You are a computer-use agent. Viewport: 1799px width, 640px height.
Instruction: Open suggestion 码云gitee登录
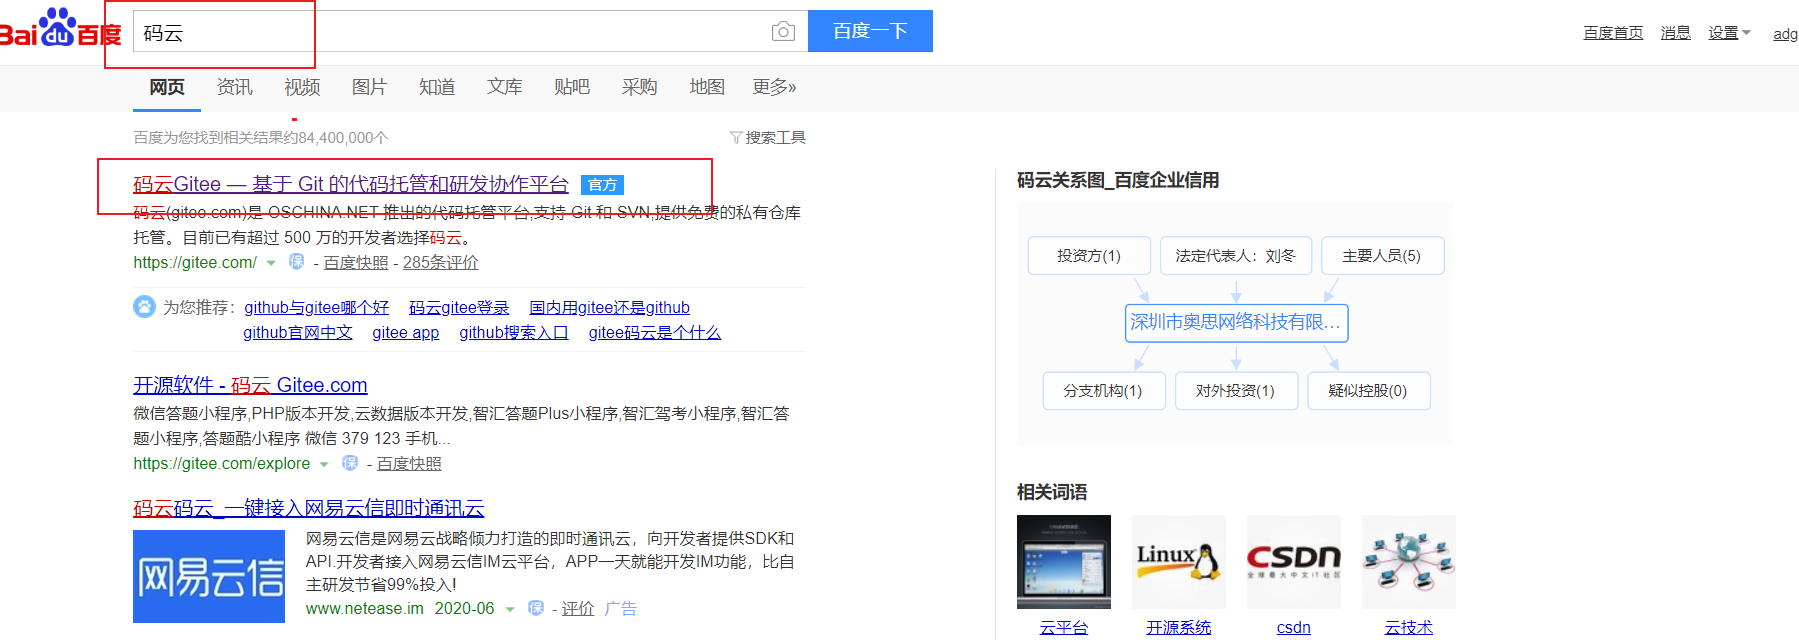459,307
